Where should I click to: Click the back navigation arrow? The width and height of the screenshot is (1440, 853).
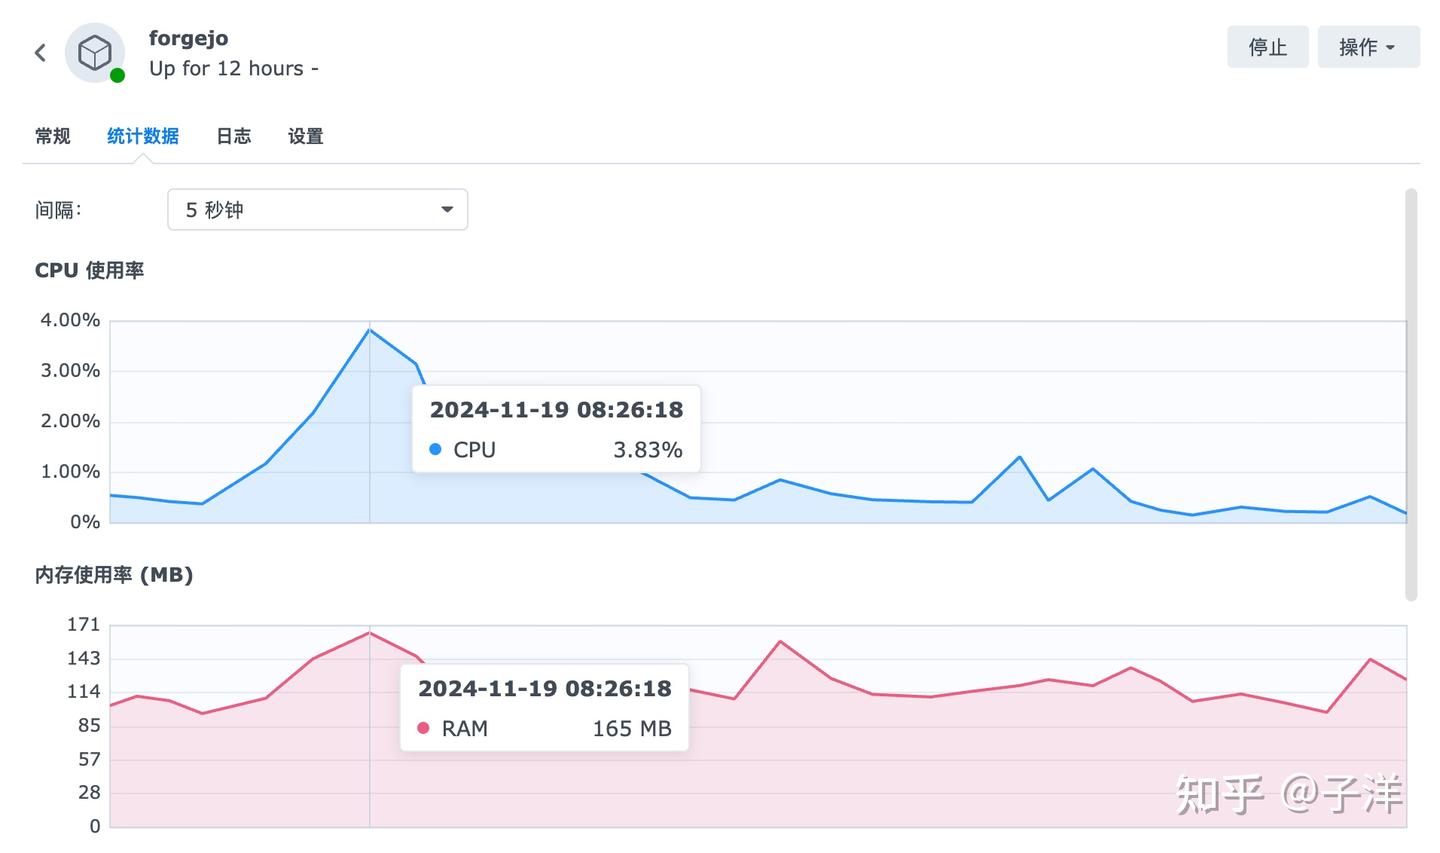[x=40, y=52]
